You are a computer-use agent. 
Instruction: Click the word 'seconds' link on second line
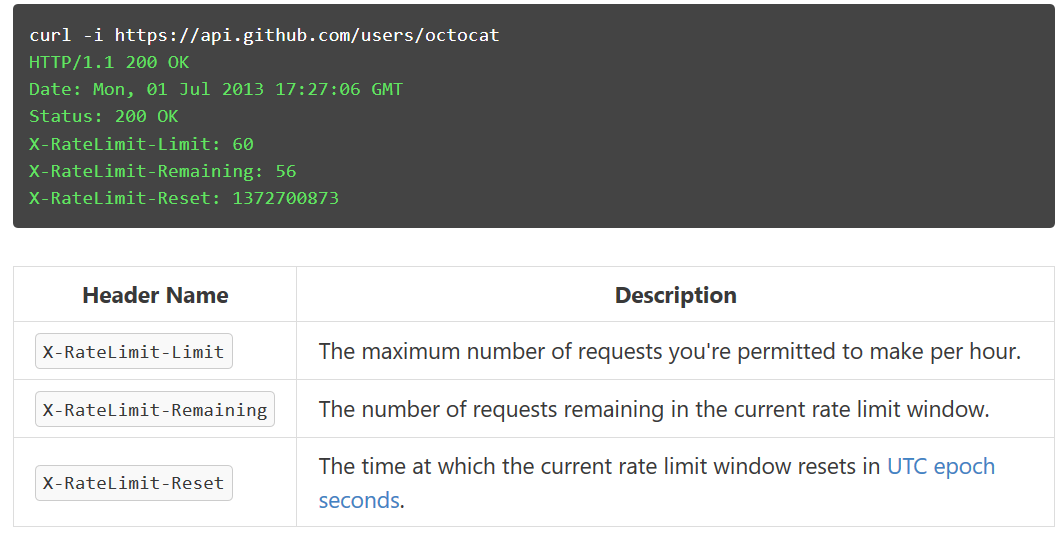click(359, 500)
